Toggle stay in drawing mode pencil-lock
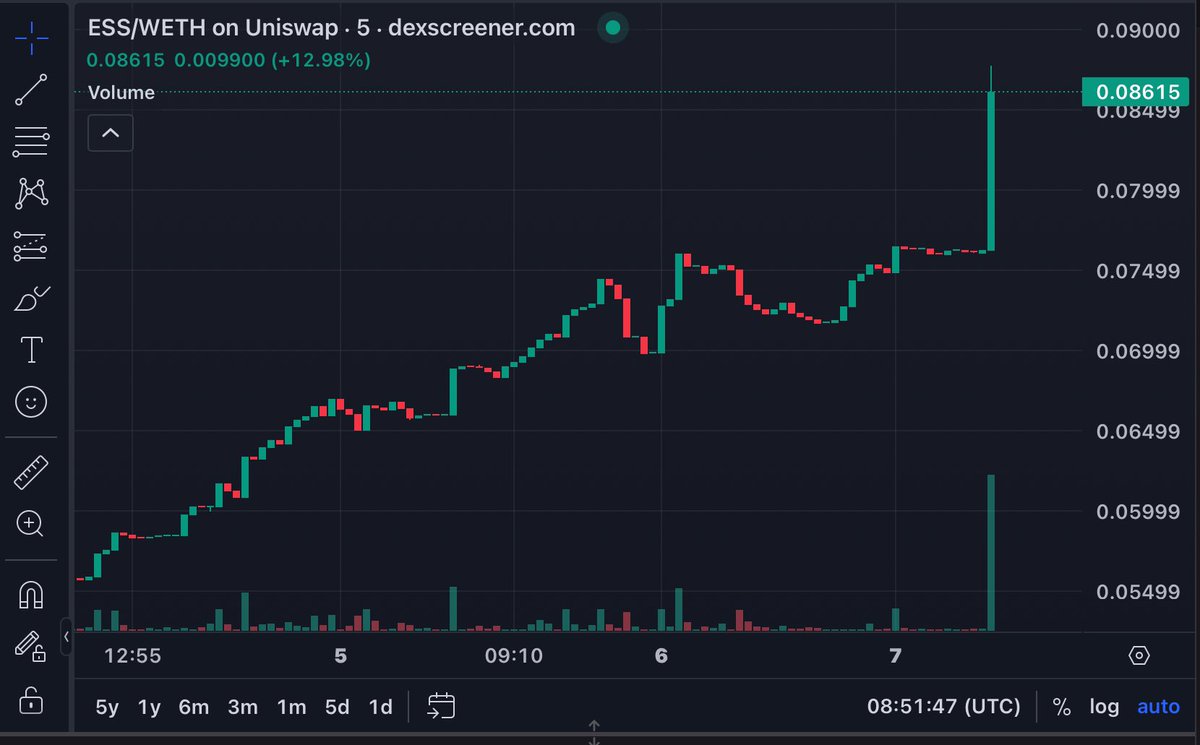Screen dimensions: 1200x745 (32, 647)
